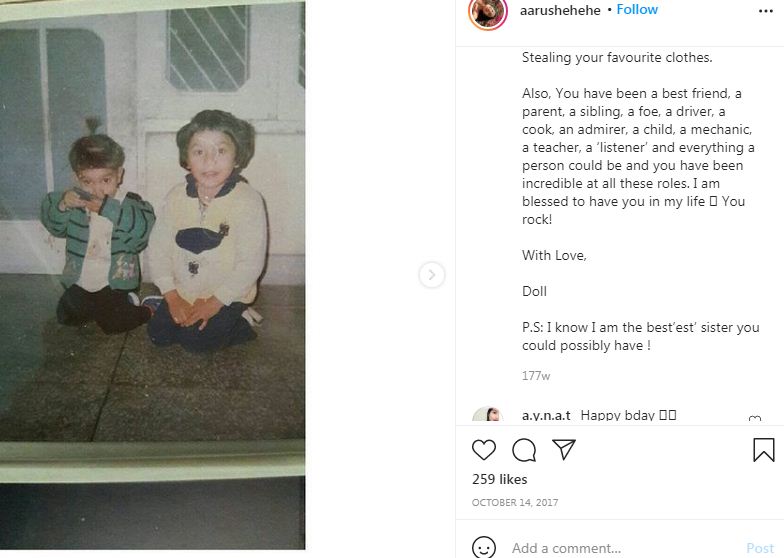This screenshot has width=784, height=558.
Task: Open the October 14, 2017 date link
Action: coord(515,502)
